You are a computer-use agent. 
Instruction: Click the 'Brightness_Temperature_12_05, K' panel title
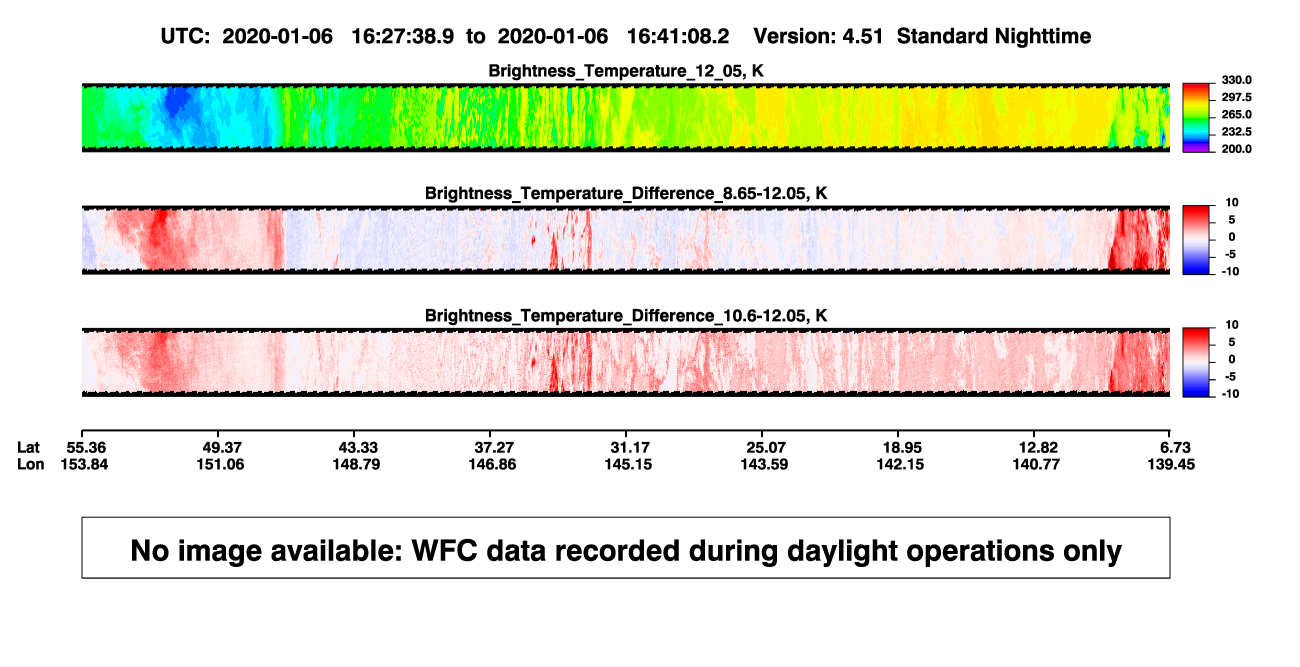[x=626, y=71]
